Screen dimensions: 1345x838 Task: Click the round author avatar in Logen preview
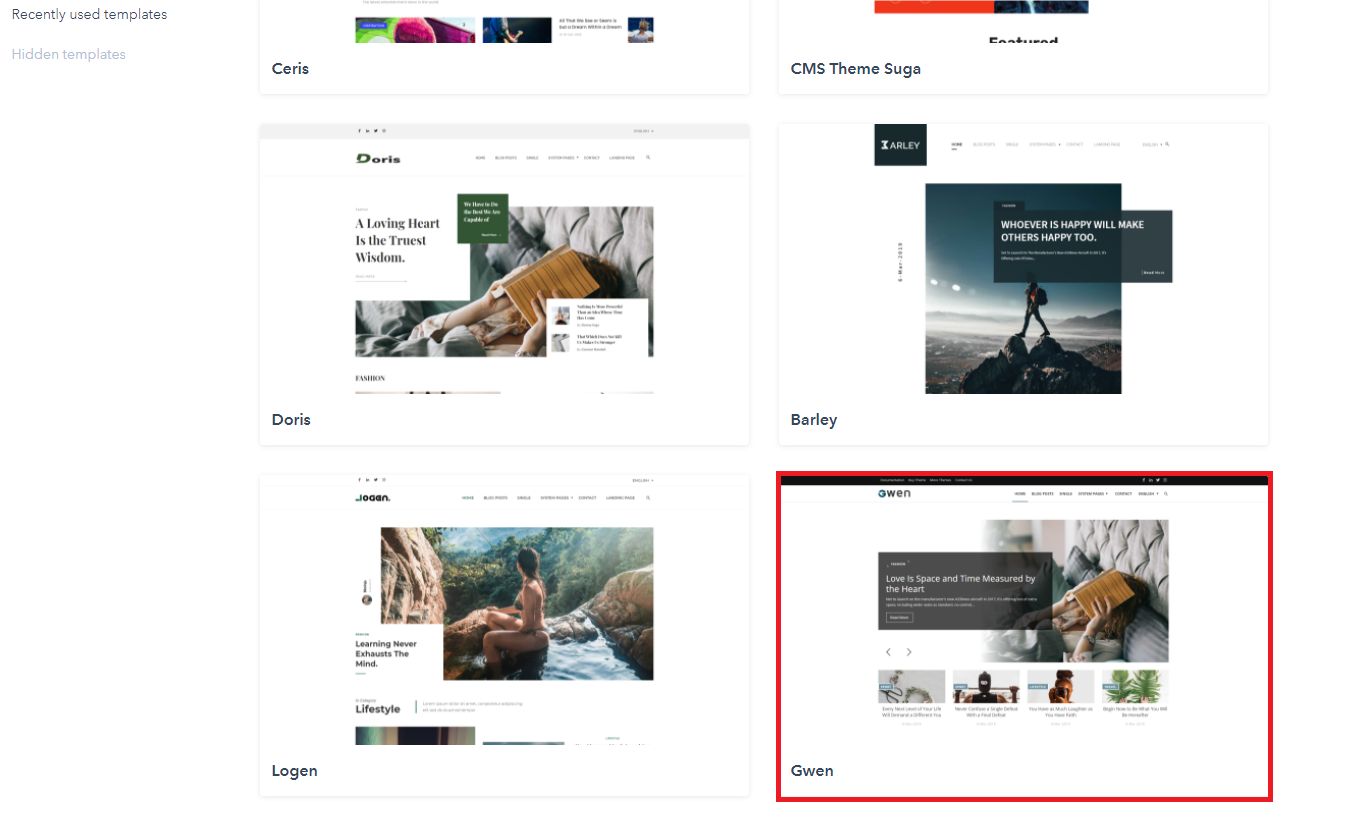click(367, 600)
